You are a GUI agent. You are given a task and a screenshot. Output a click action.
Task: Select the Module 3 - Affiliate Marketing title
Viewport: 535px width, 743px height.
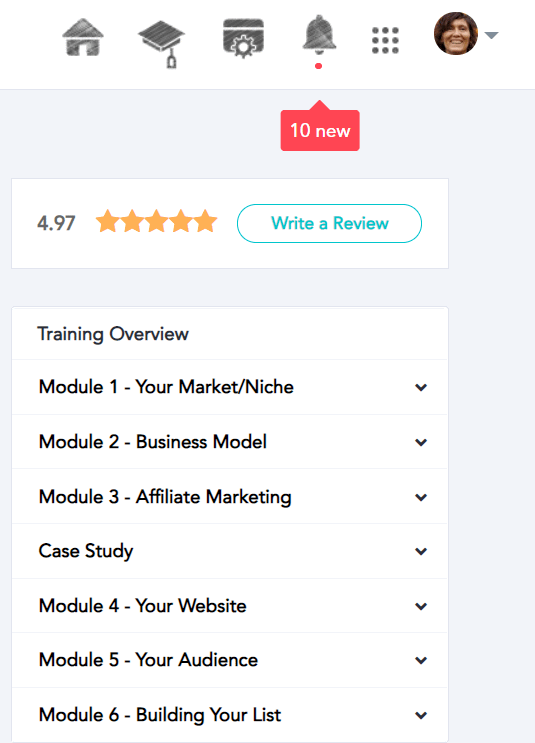point(165,497)
